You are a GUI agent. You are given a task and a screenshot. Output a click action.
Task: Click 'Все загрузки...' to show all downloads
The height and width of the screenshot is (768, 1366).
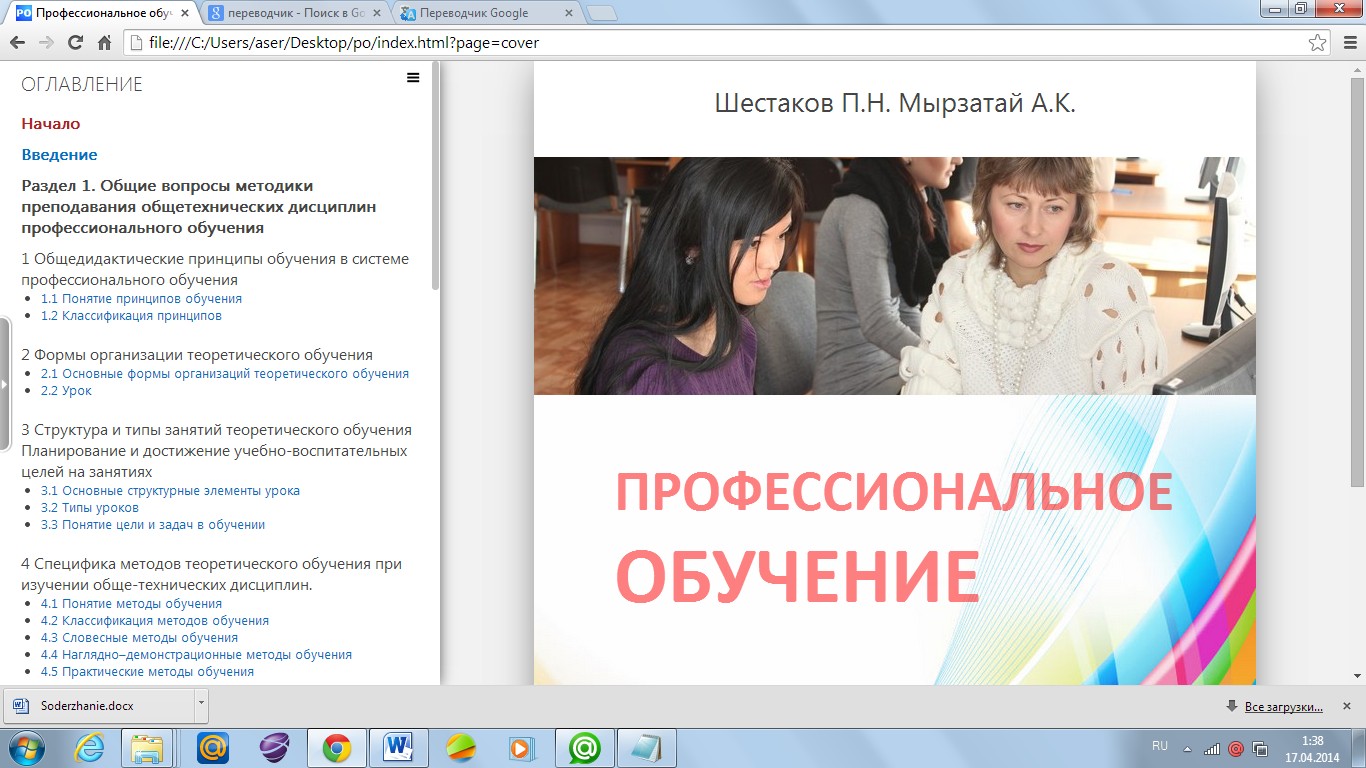tap(1283, 707)
